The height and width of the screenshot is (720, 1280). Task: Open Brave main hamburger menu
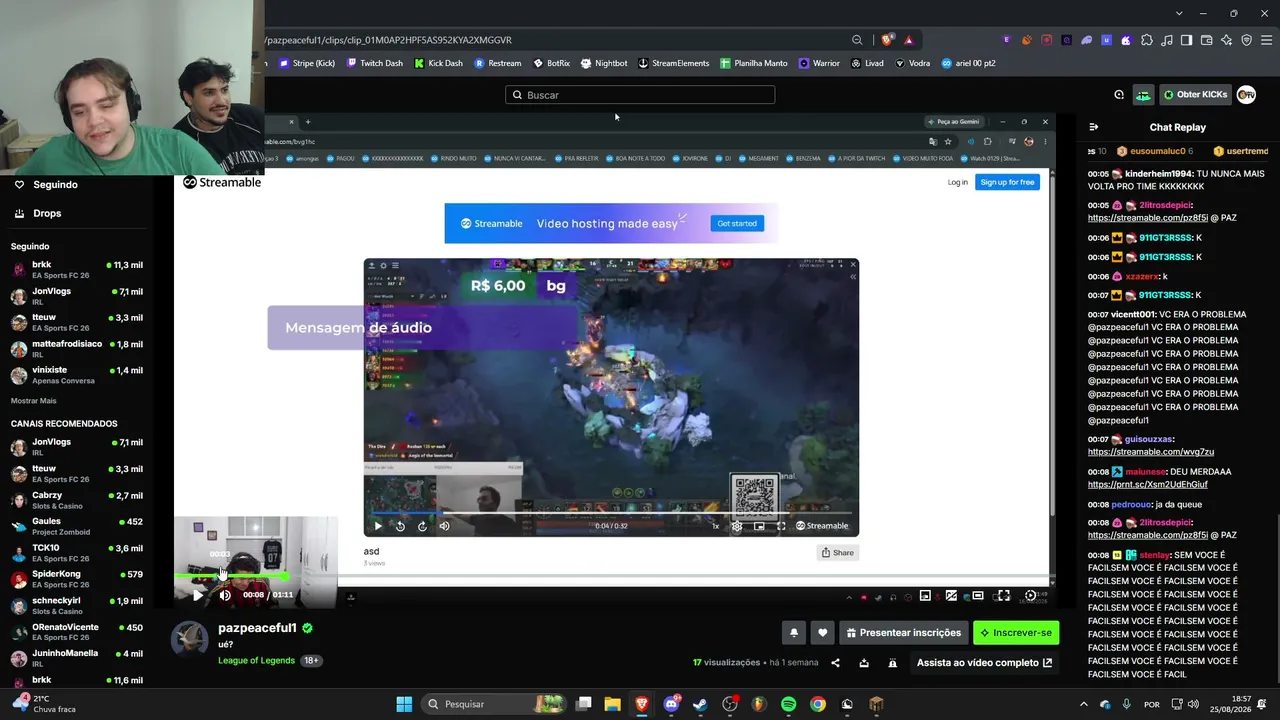[x=1267, y=40]
